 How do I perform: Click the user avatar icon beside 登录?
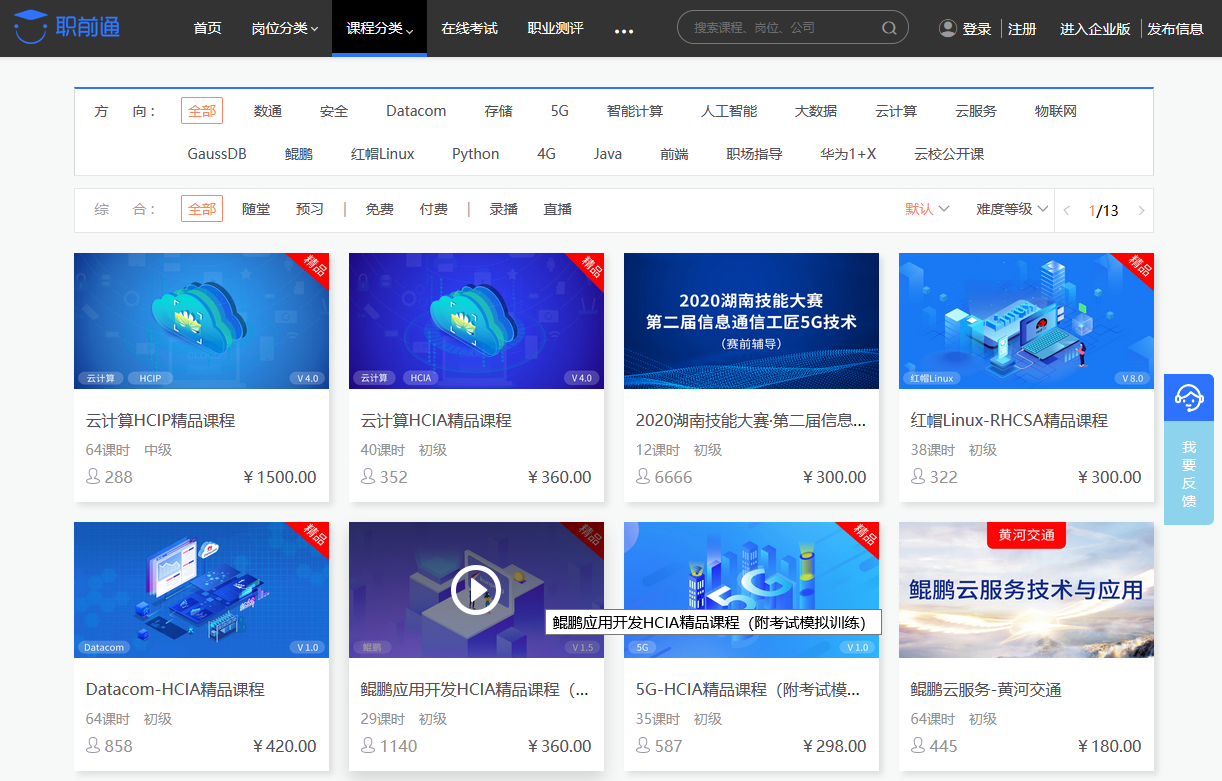[x=948, y=28]
